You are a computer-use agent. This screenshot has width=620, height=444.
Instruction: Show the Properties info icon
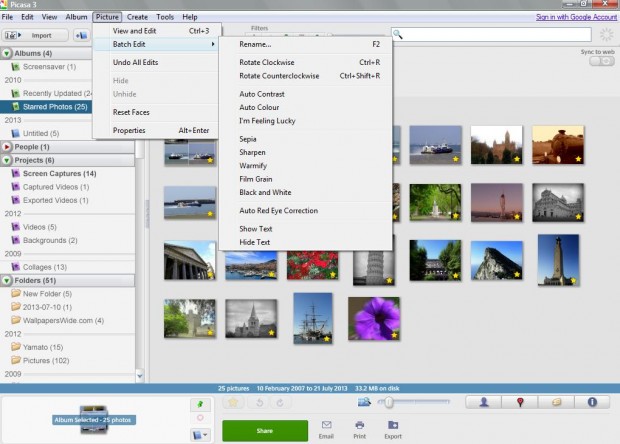point(592,402)
